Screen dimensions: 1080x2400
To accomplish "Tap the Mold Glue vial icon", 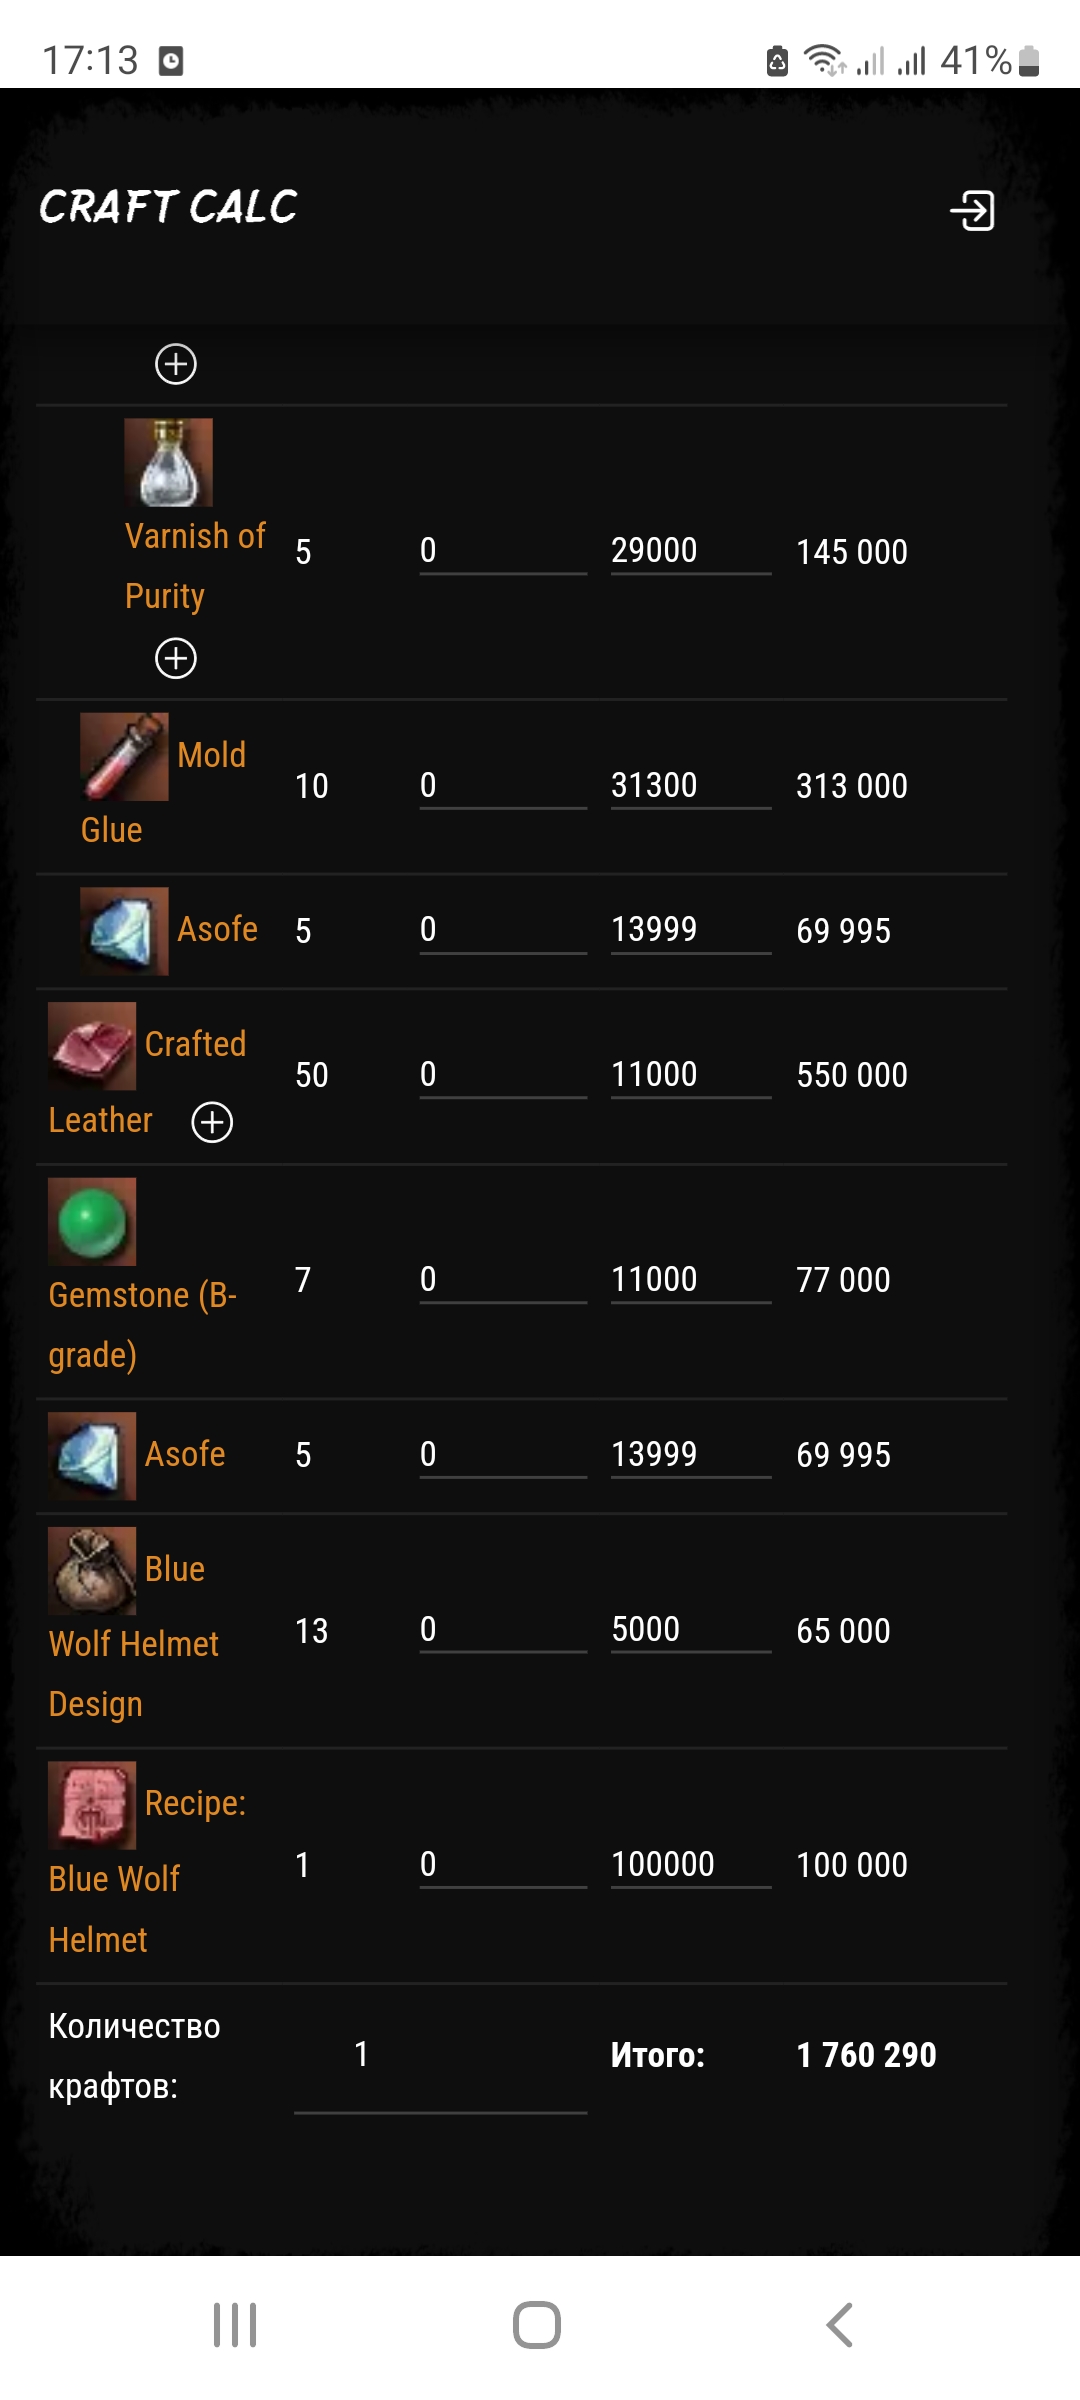I will click(x=124, y=757).
